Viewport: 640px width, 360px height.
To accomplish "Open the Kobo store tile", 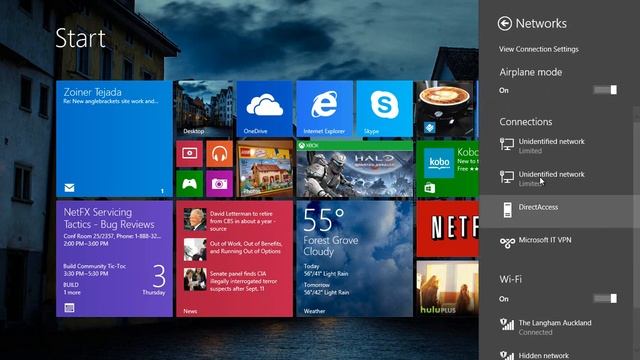I will [447, 169].
